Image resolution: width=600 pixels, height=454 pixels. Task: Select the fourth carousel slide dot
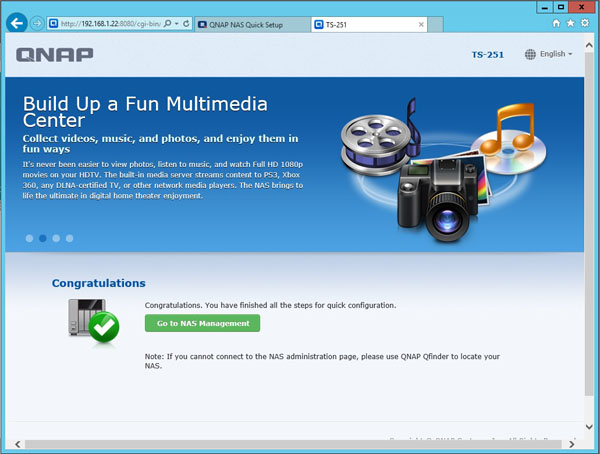coord(70,238)
